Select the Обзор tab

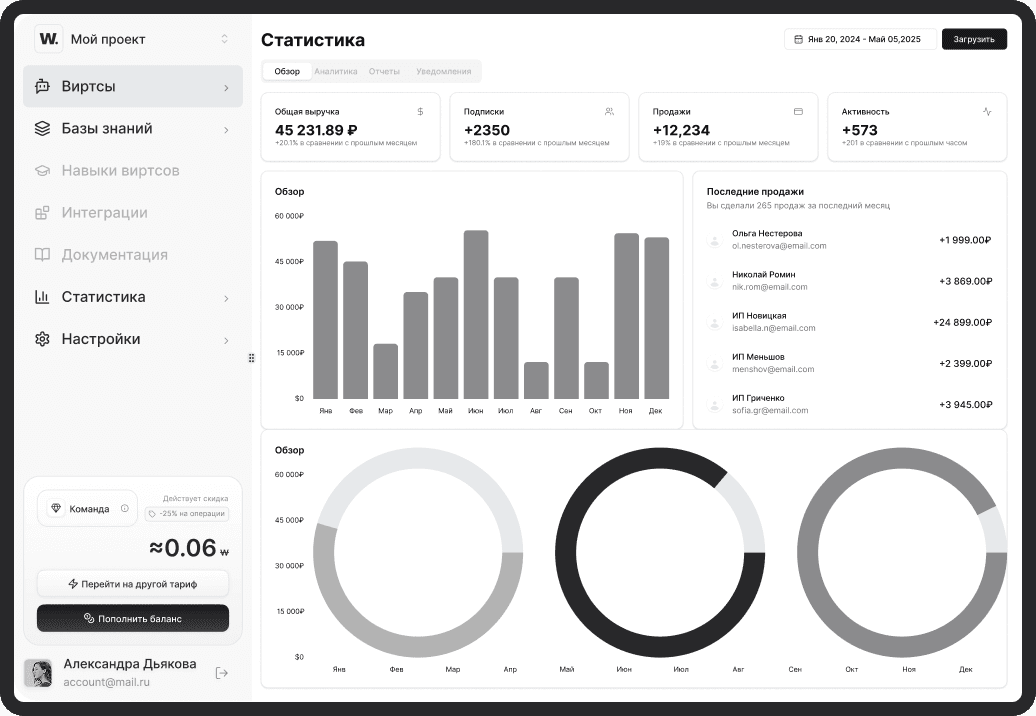(x=287, y=71)
